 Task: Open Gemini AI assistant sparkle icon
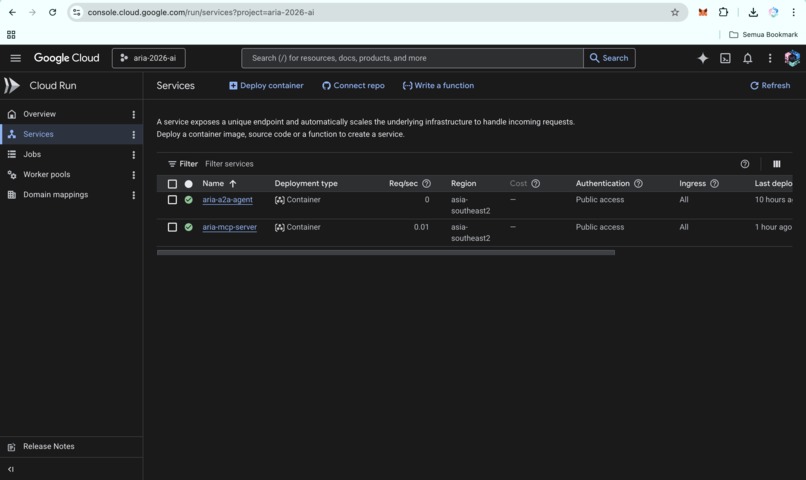pos(703,58)
